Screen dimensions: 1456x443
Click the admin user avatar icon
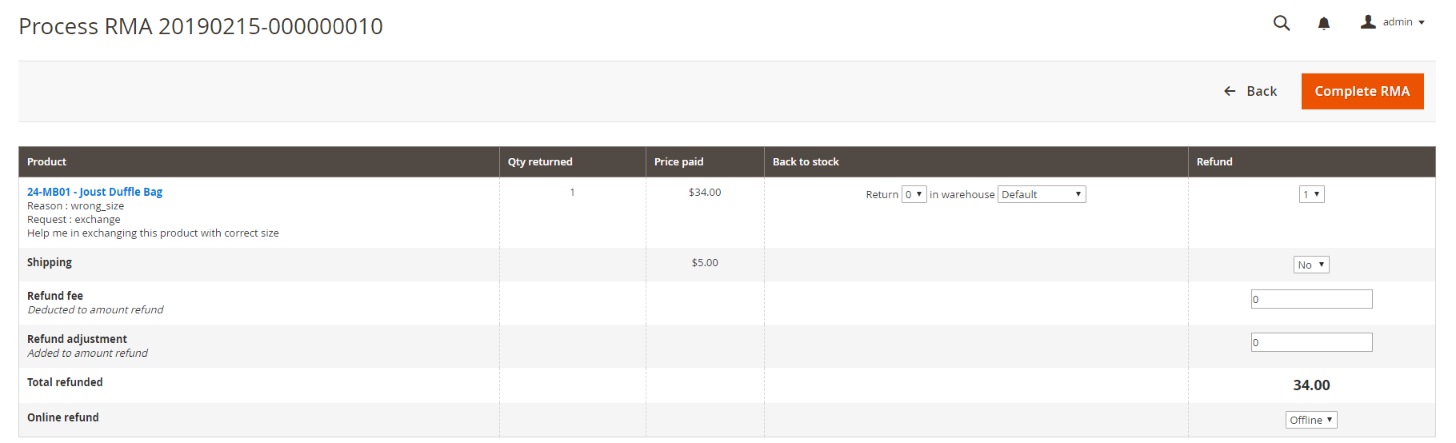(1368, 22)
